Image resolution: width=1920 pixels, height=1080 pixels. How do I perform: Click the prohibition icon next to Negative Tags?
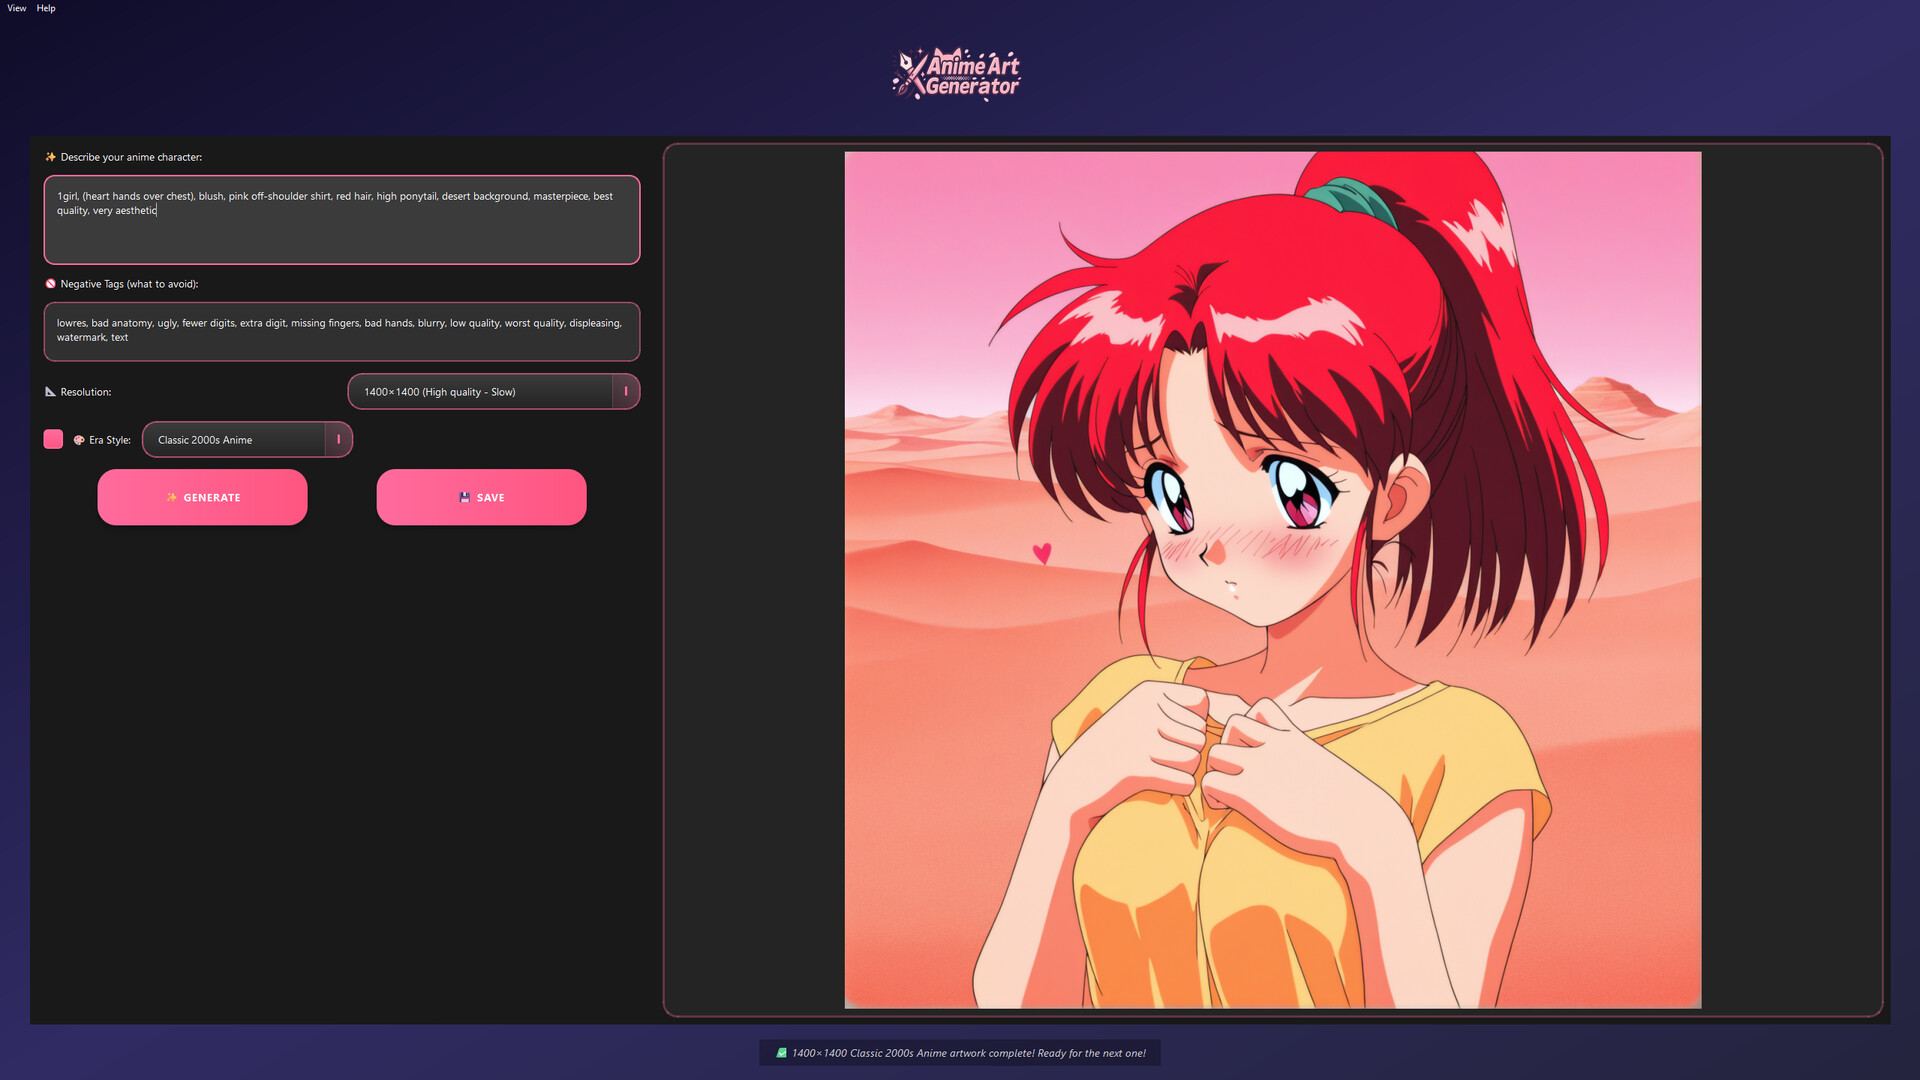49,284
